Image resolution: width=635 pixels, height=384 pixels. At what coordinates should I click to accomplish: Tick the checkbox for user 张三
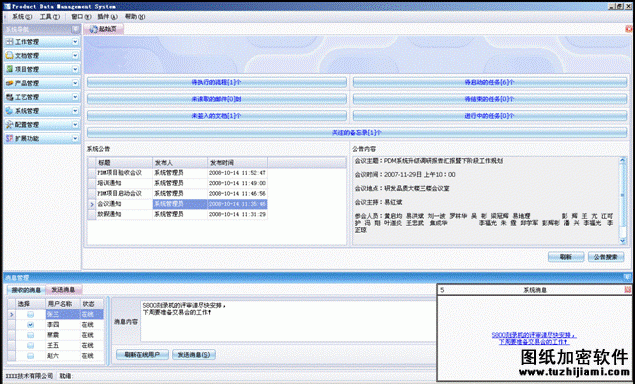tap(30, 314)
